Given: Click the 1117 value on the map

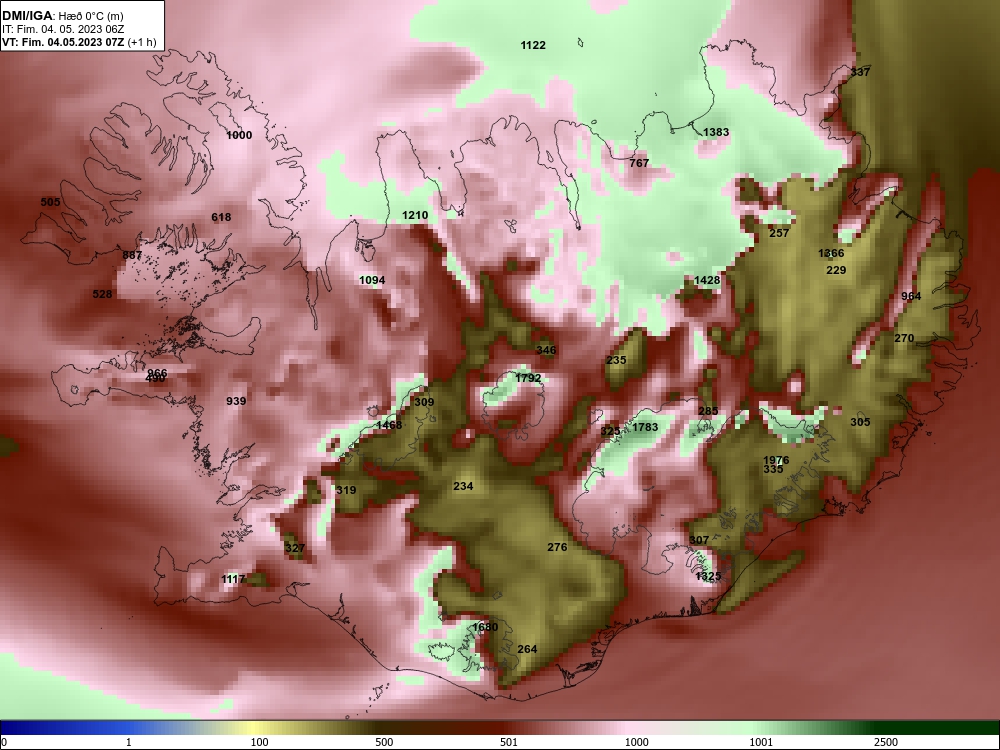Looking at the screenshot, I should (x=233, y=579).
